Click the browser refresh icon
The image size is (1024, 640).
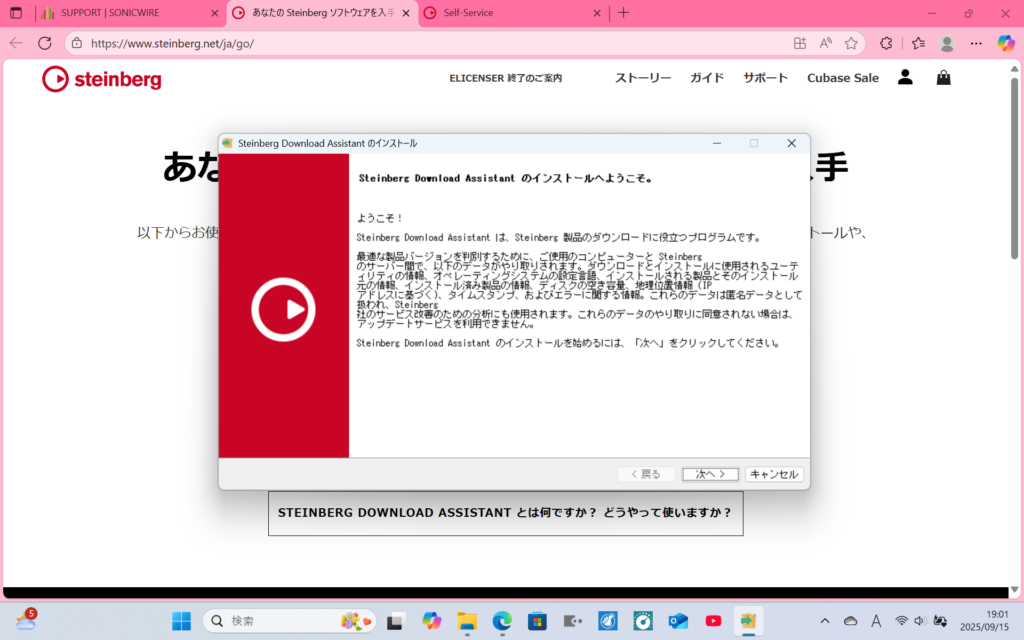[x=45, y=43]
